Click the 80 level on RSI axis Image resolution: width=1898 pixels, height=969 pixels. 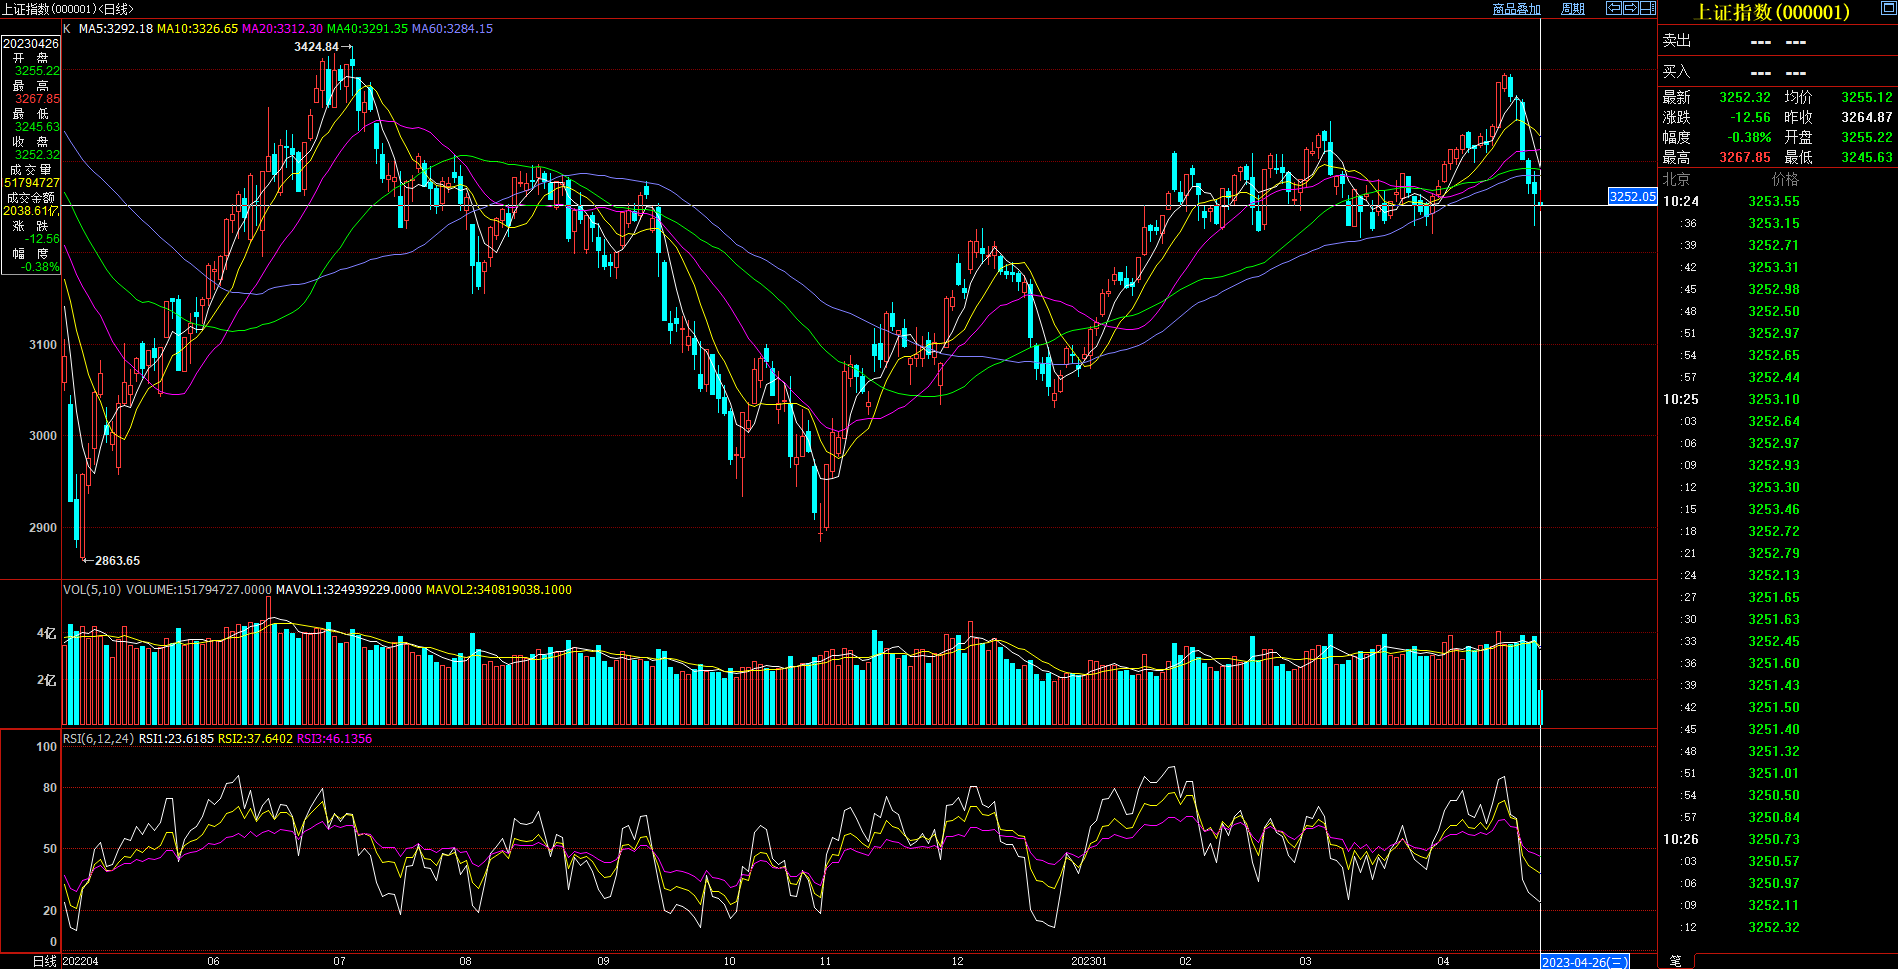coord(50,788)
